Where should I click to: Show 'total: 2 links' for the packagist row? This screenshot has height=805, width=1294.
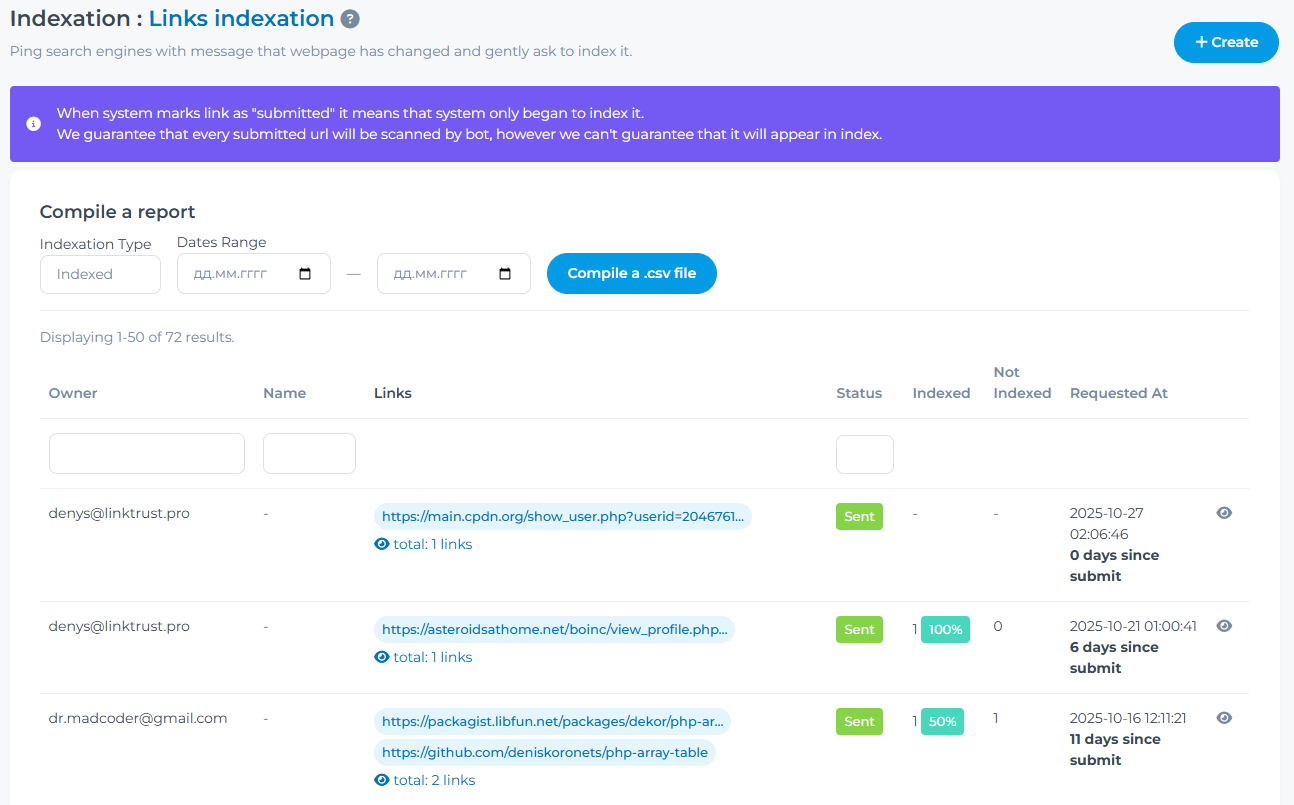tap(425, 780)
